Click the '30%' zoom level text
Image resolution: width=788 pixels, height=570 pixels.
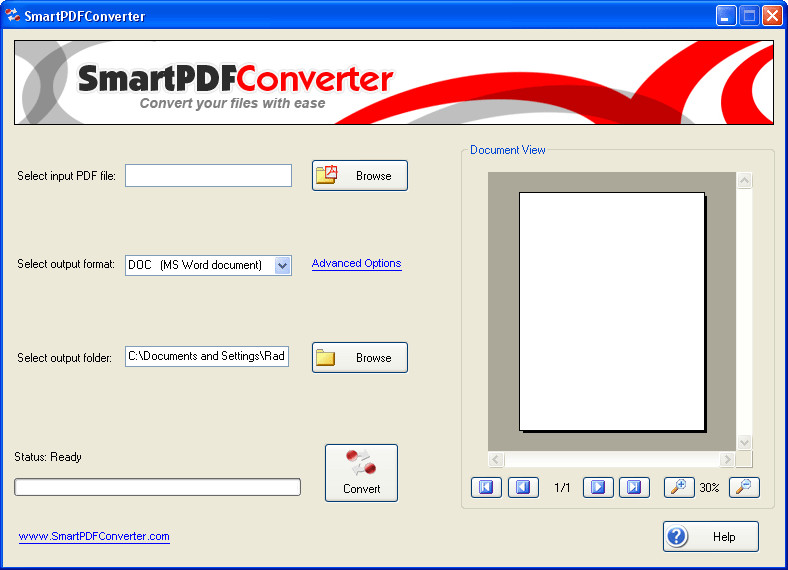coord(709,488)
